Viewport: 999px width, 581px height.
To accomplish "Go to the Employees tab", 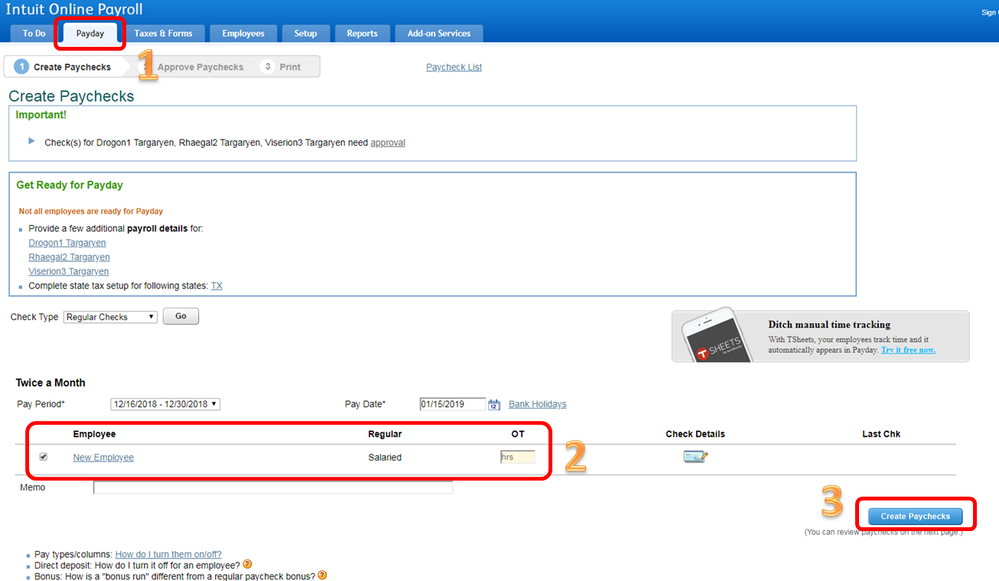I will click(x=243, y=33).
